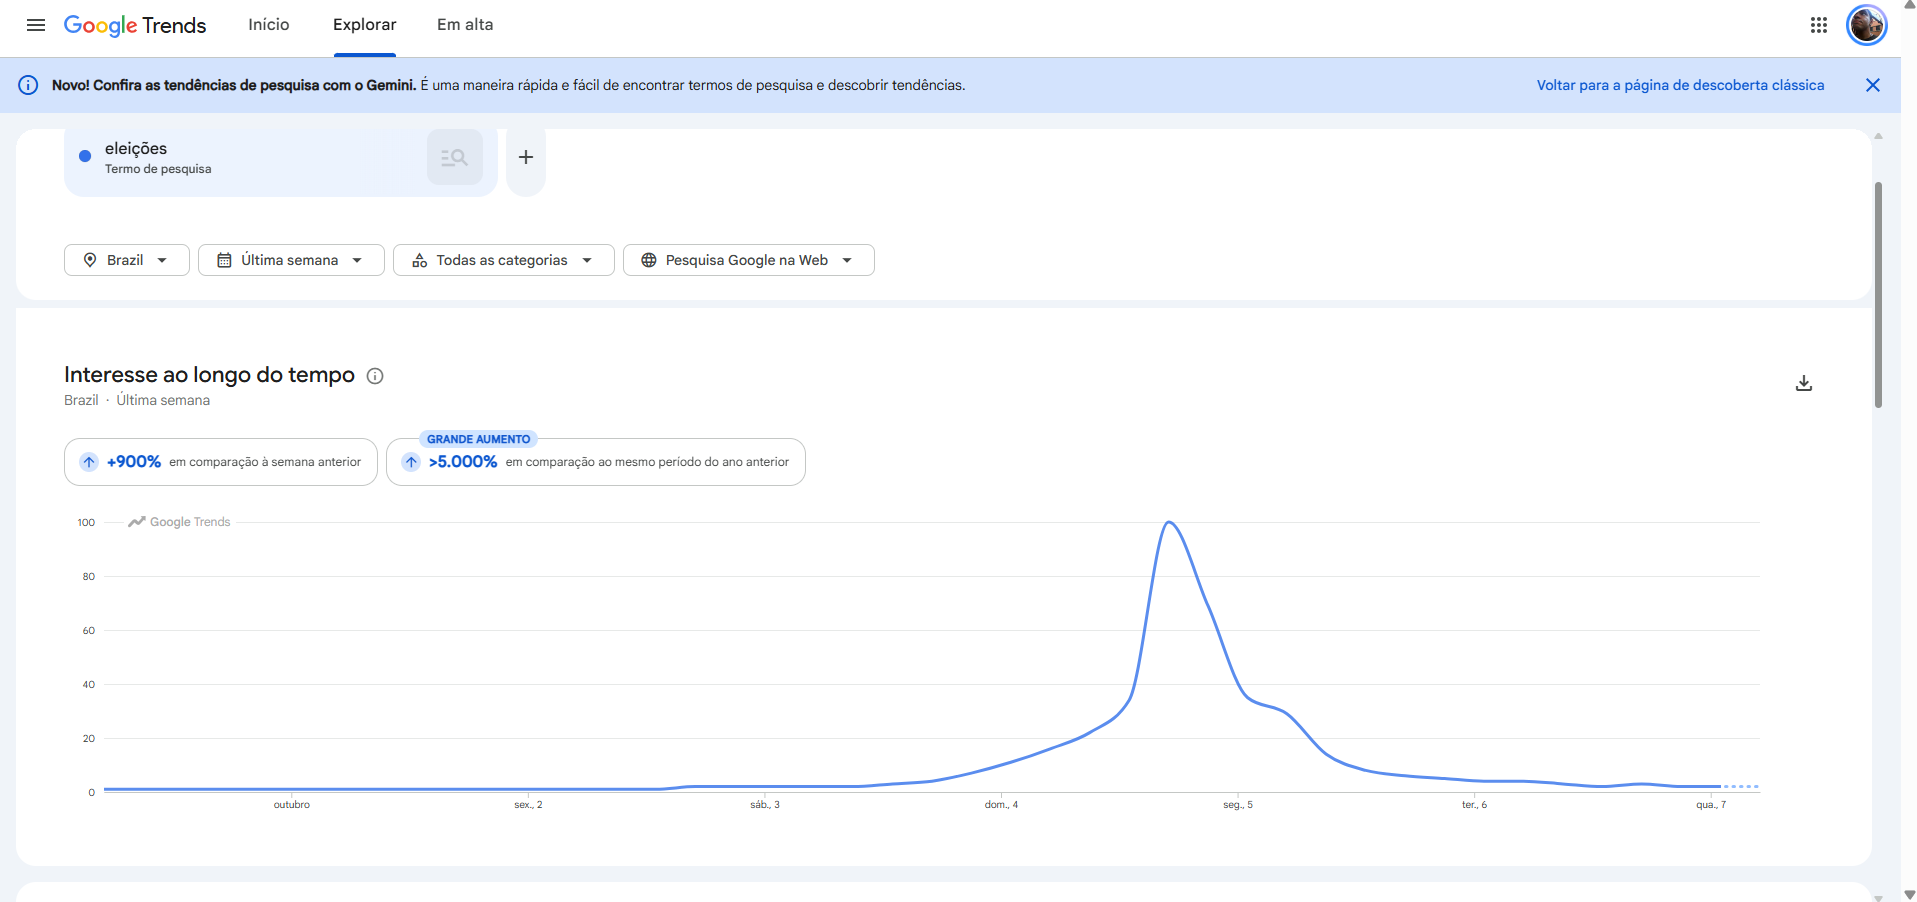Viewport: 1917px width, 902px height.
Task: Click the chart peak near seg., 5
Action: point(1169,522)
